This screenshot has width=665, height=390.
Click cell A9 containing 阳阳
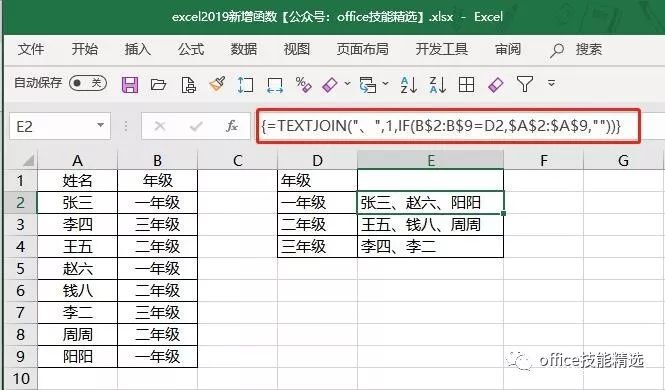(x=77, y=357)
